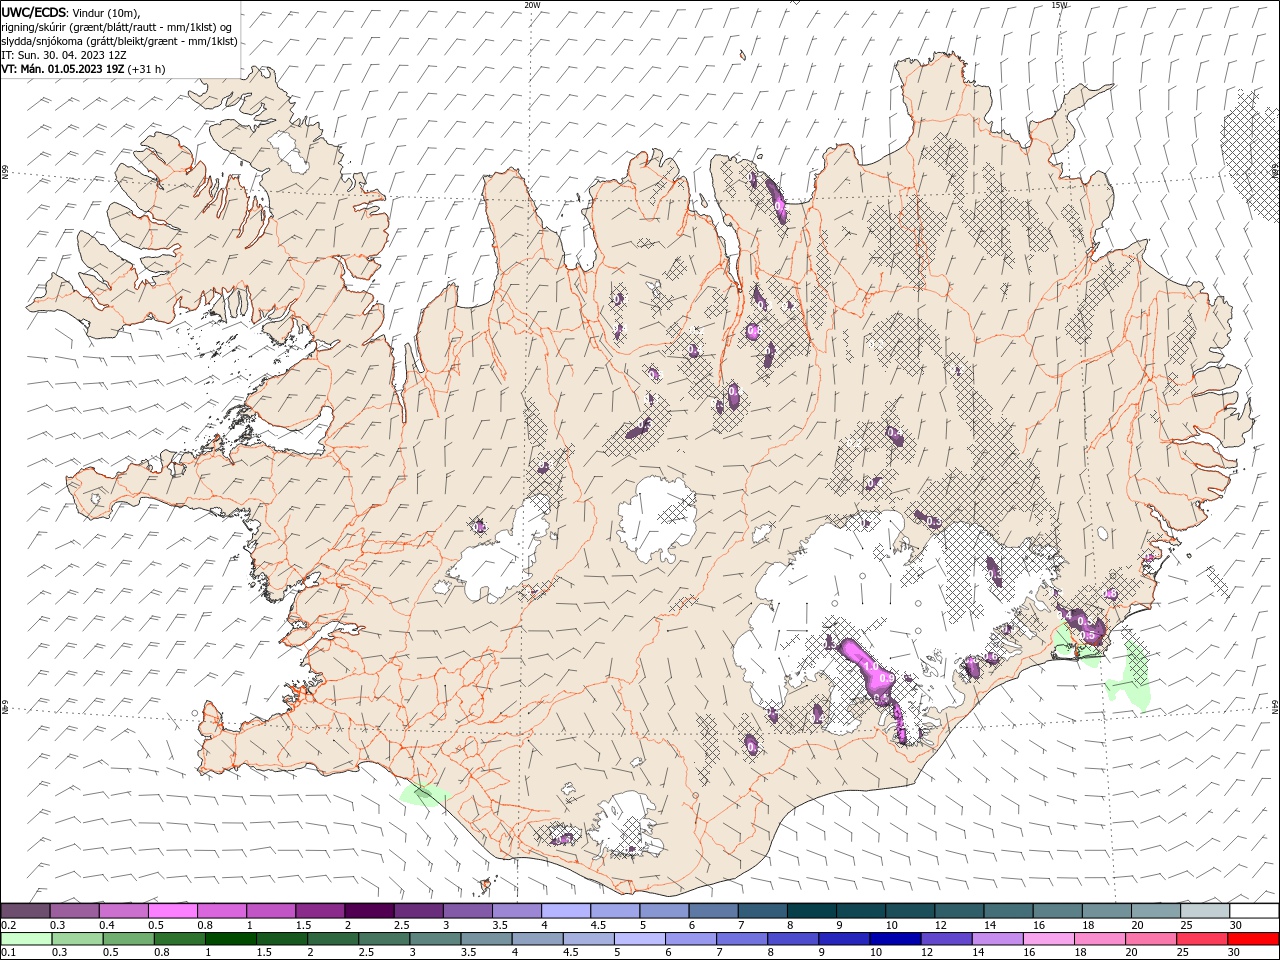Click the pale green 0.1 swatch on rain scale

[27, 939]
